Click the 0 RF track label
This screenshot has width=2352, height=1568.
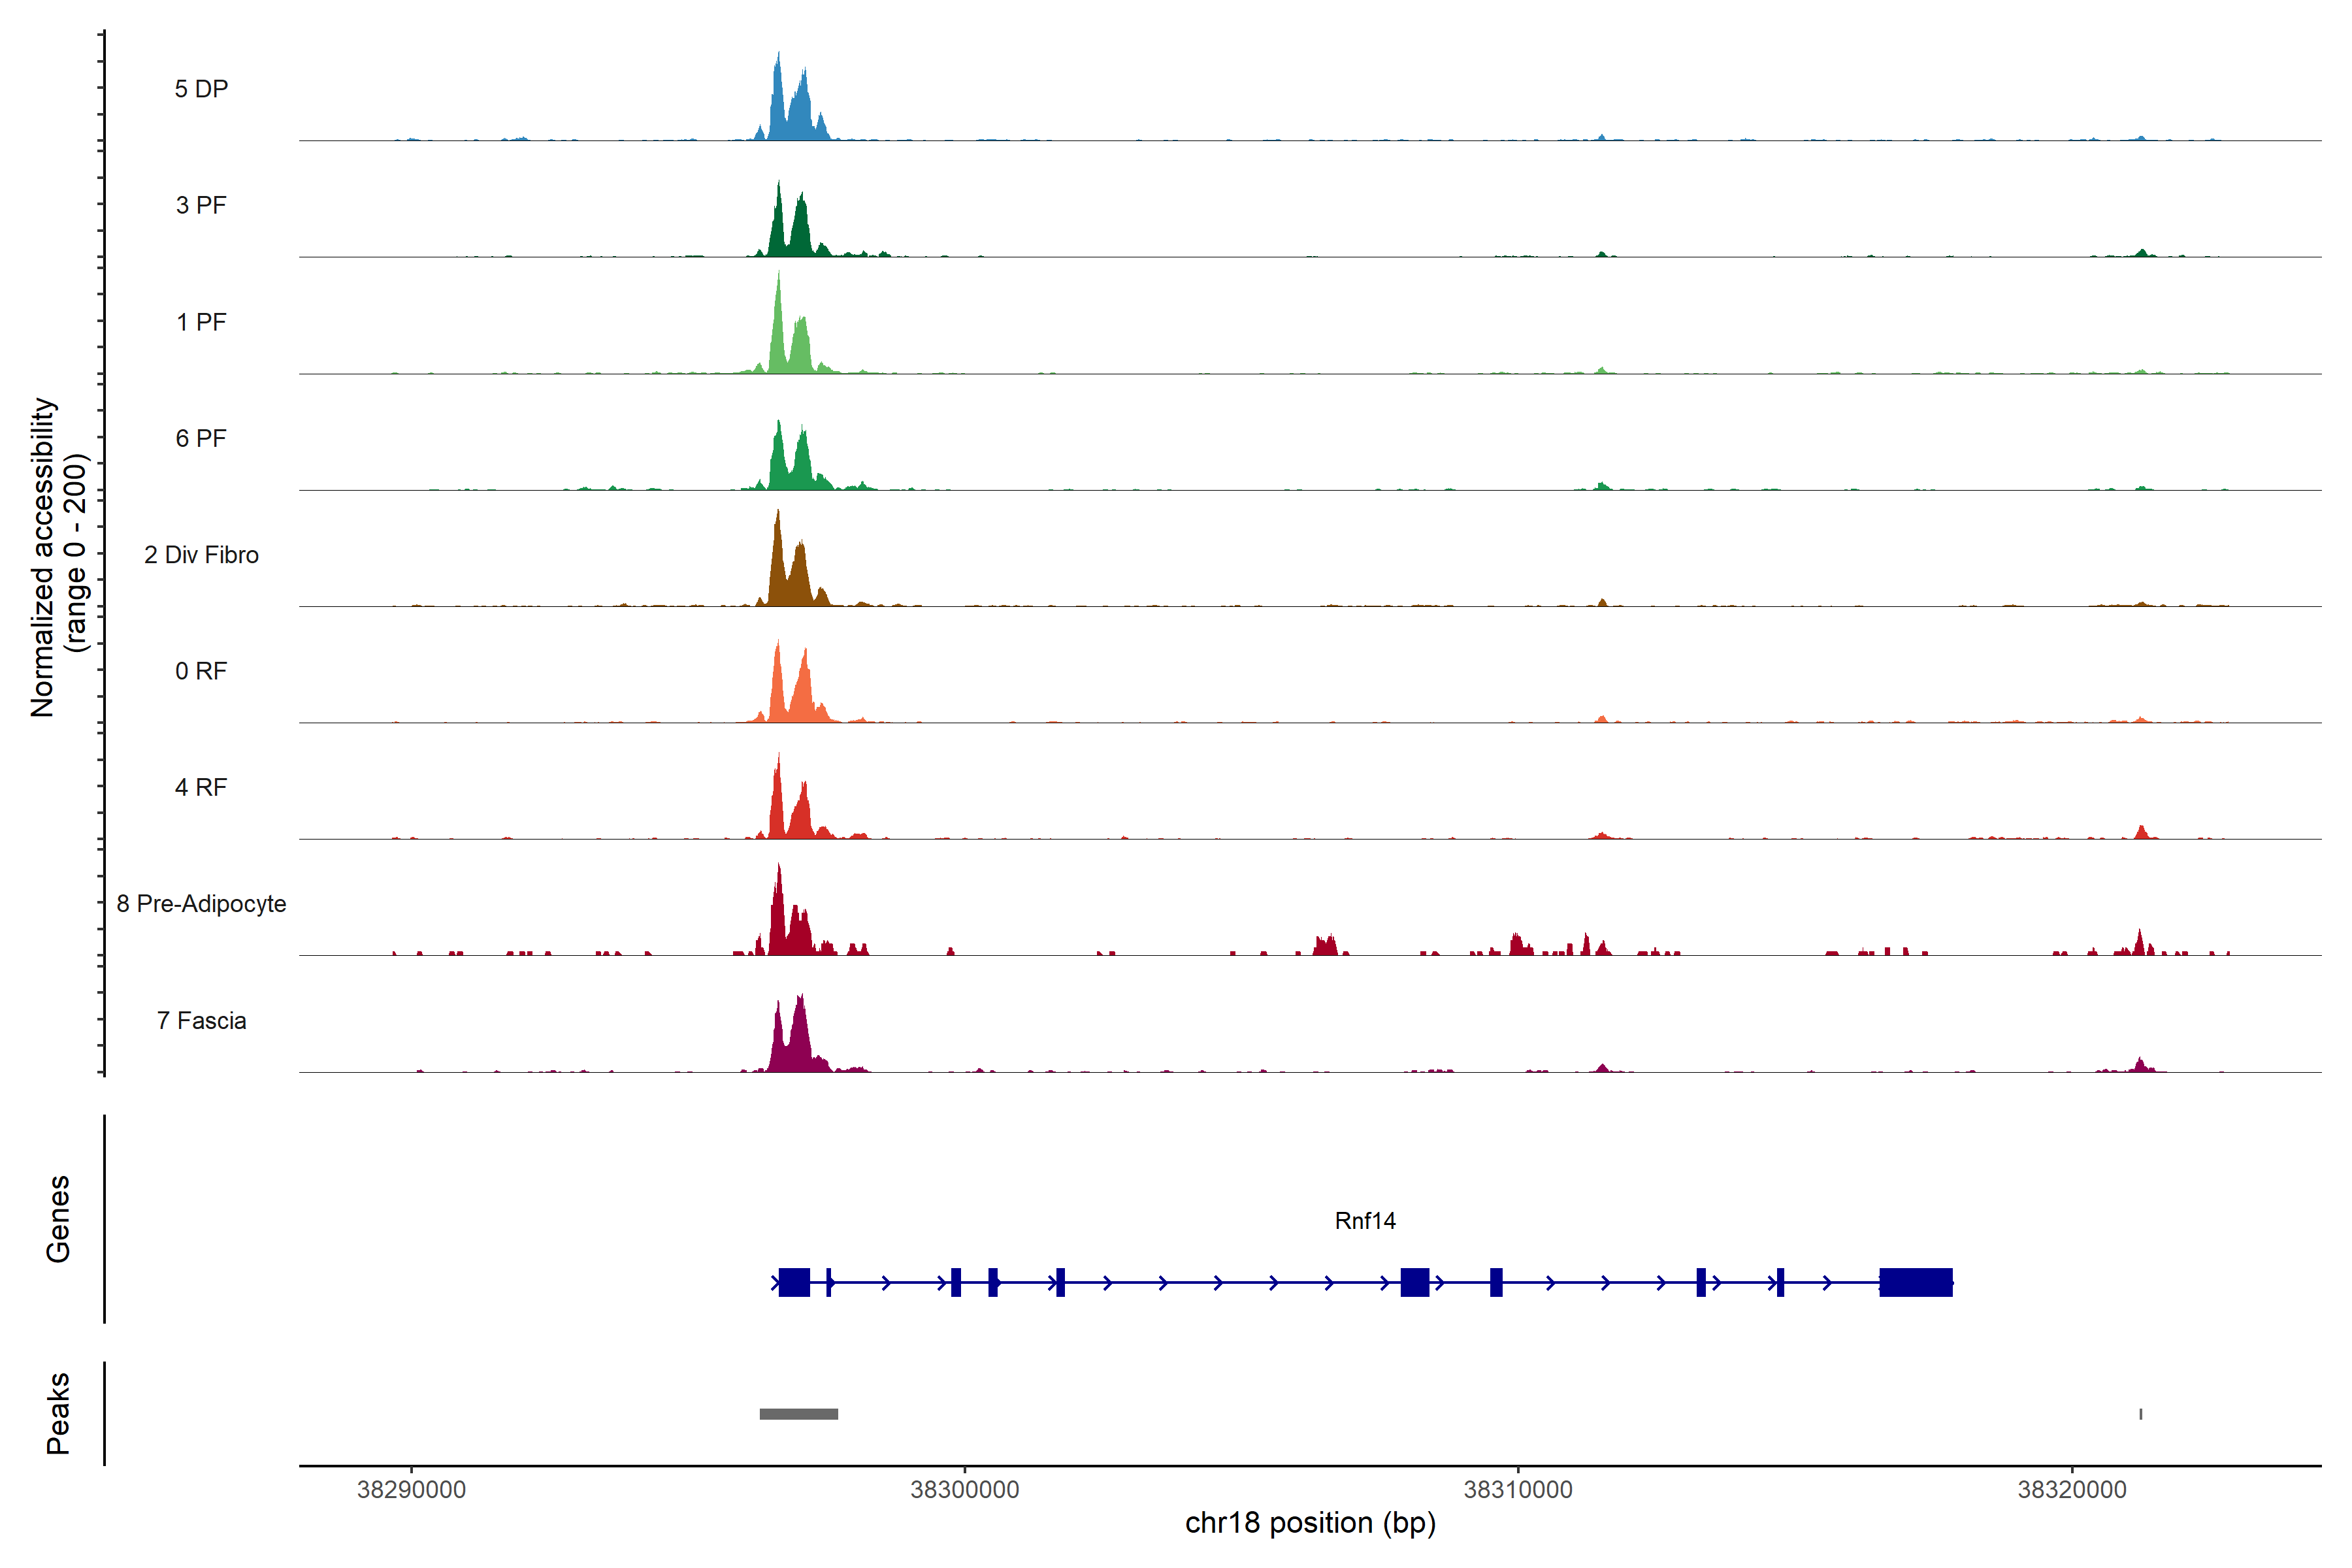(201, 671)
